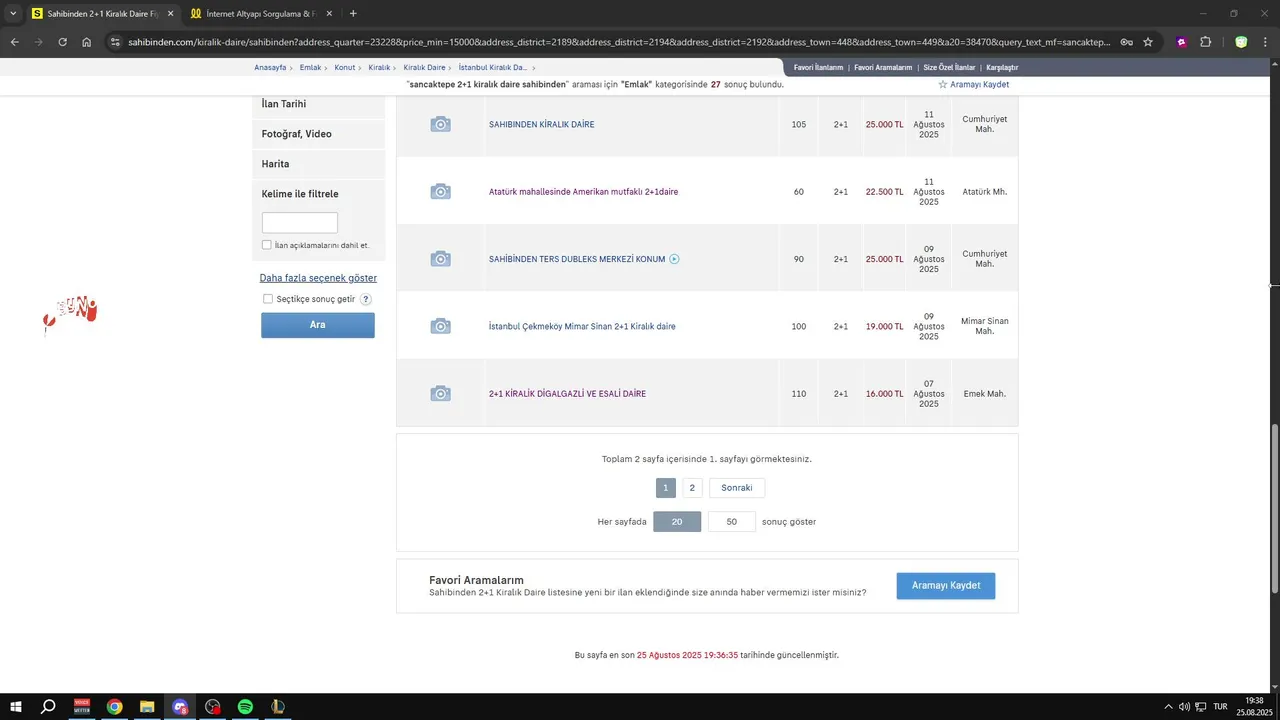Open Favori Aramalarım menu

883,67
